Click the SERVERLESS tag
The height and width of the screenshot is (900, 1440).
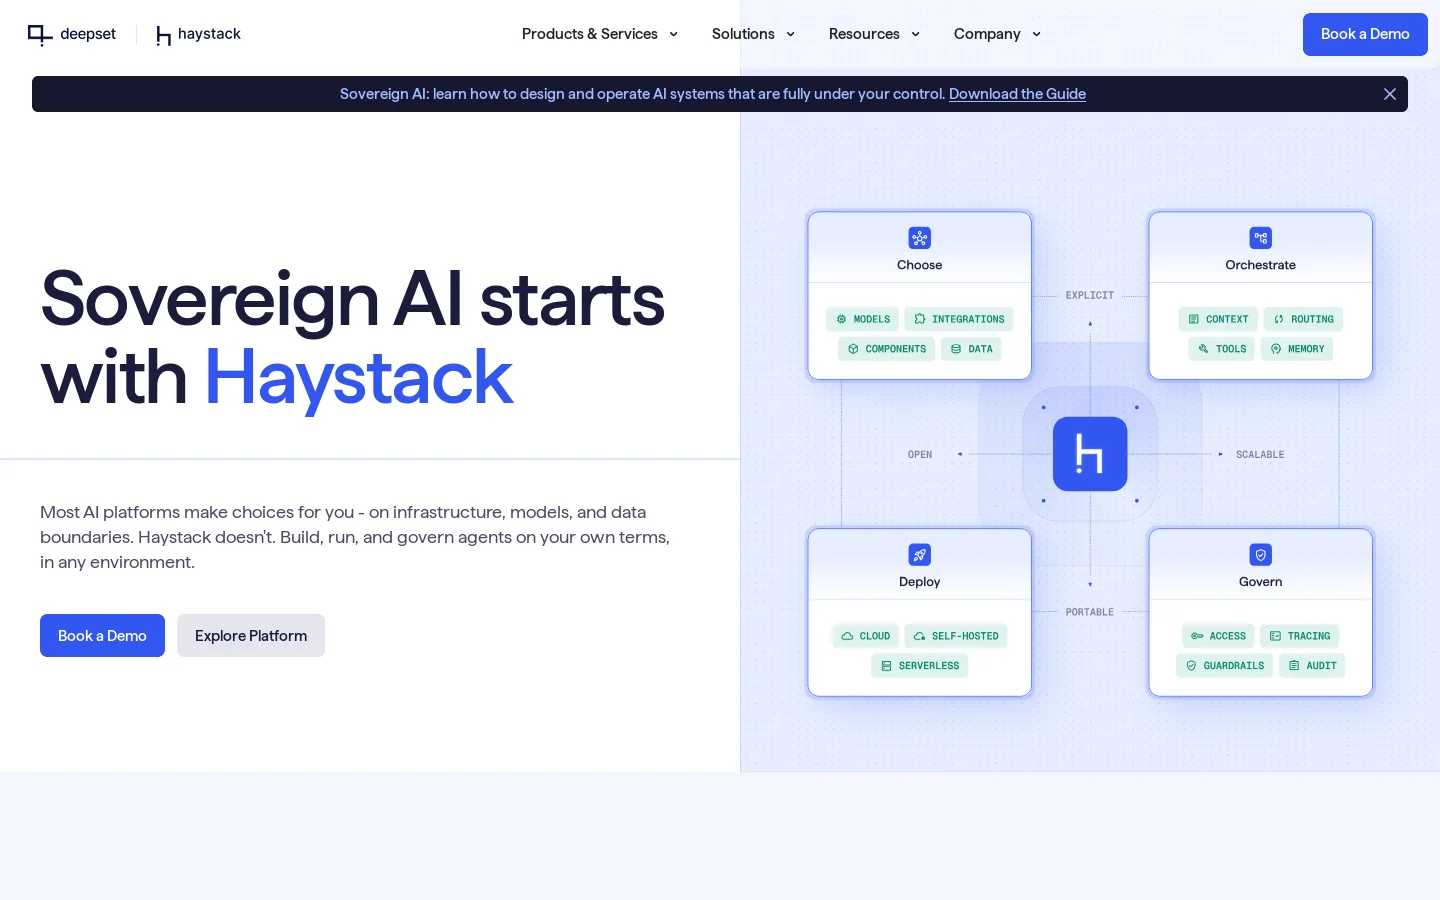[920, 666]
